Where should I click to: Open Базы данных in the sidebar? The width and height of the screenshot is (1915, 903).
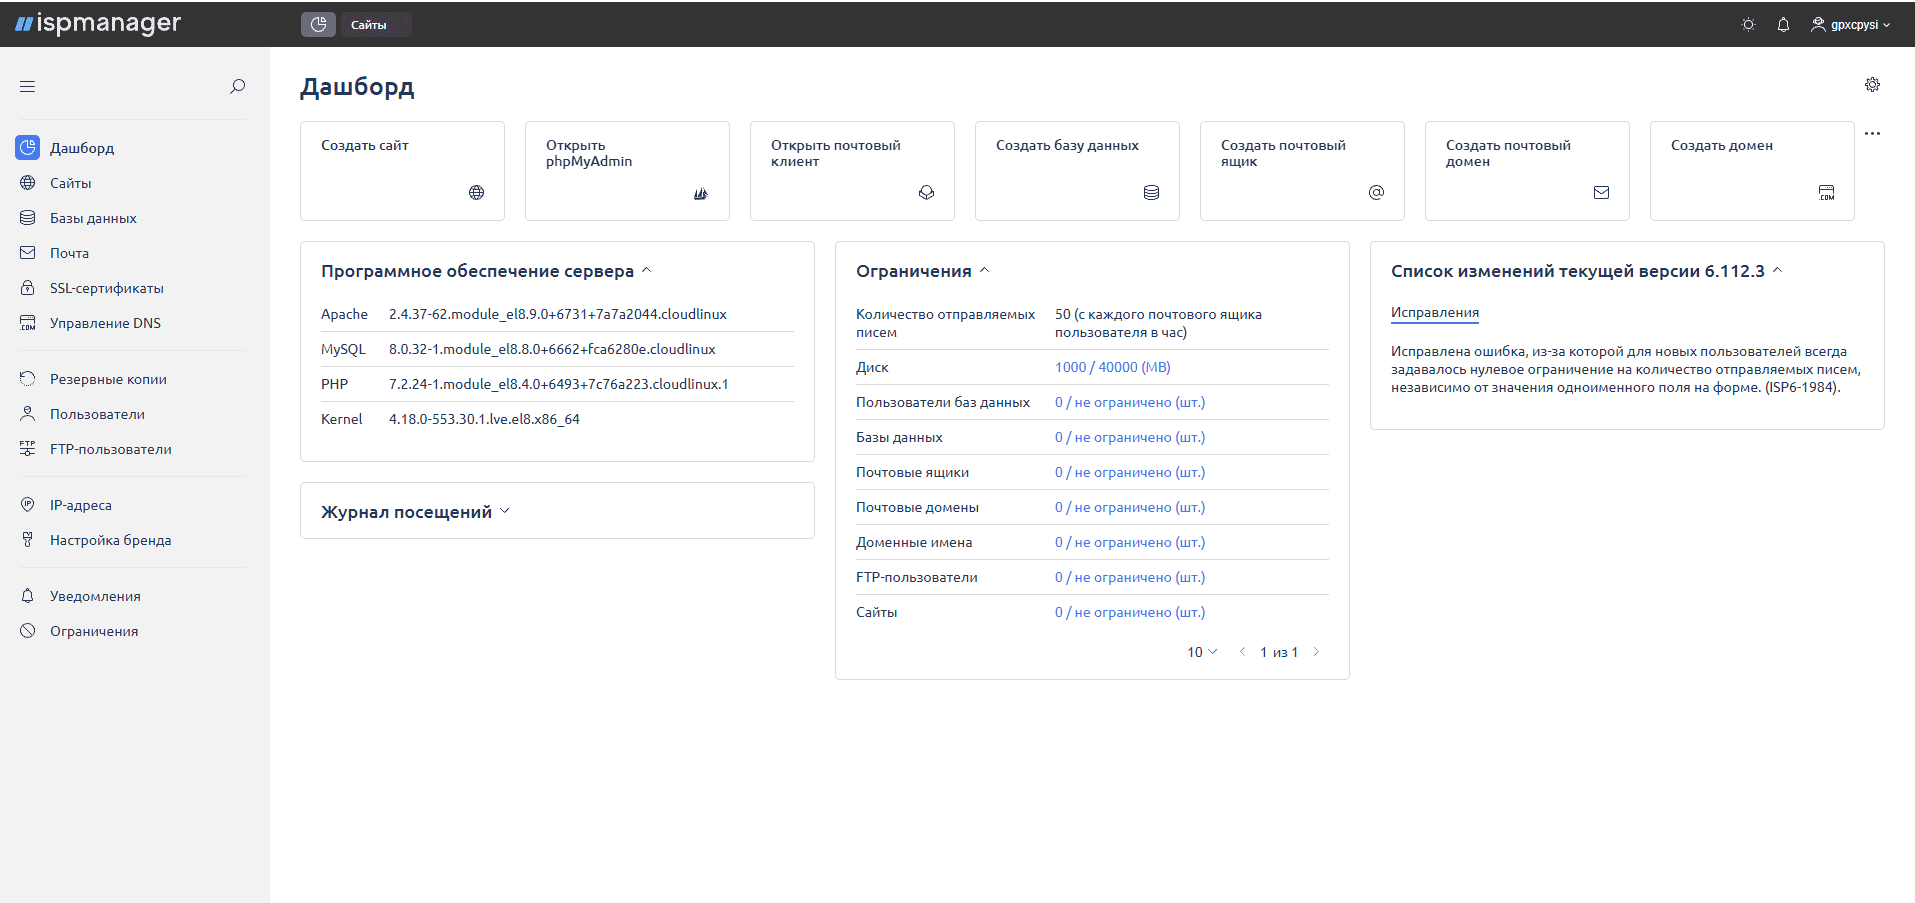point(93,218)
